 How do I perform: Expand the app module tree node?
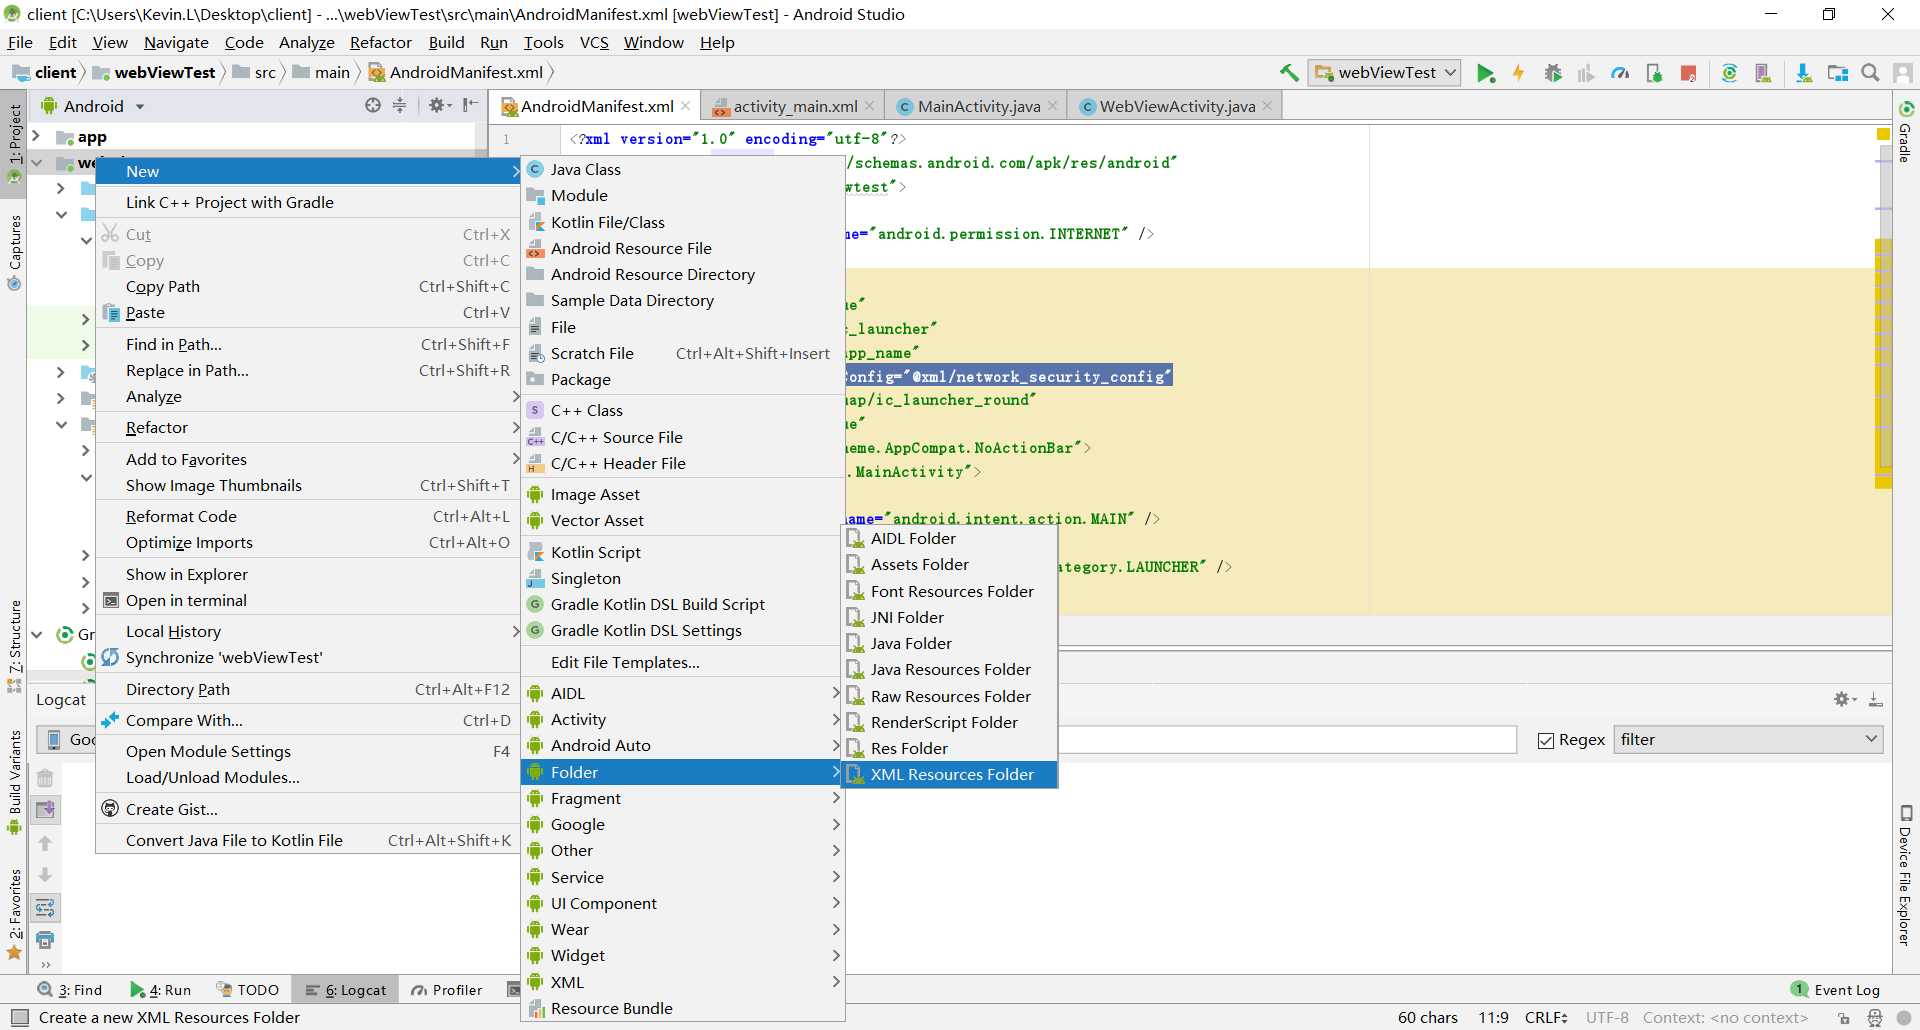(x=36, y=136)
